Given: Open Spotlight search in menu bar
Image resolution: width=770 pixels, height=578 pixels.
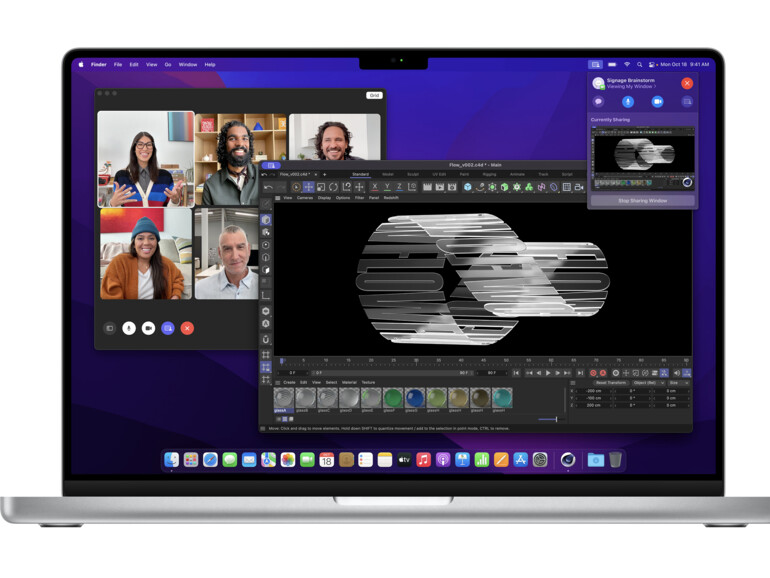Looking at the screenshot, I should click(639, 64).
